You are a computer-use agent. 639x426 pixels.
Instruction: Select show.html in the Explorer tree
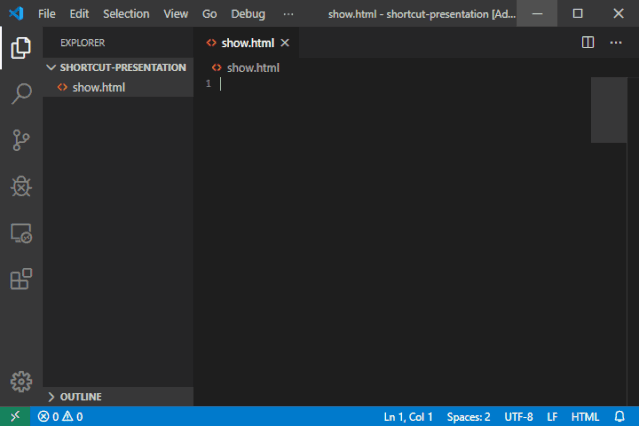pyautogui.click(x=118, y=87)
